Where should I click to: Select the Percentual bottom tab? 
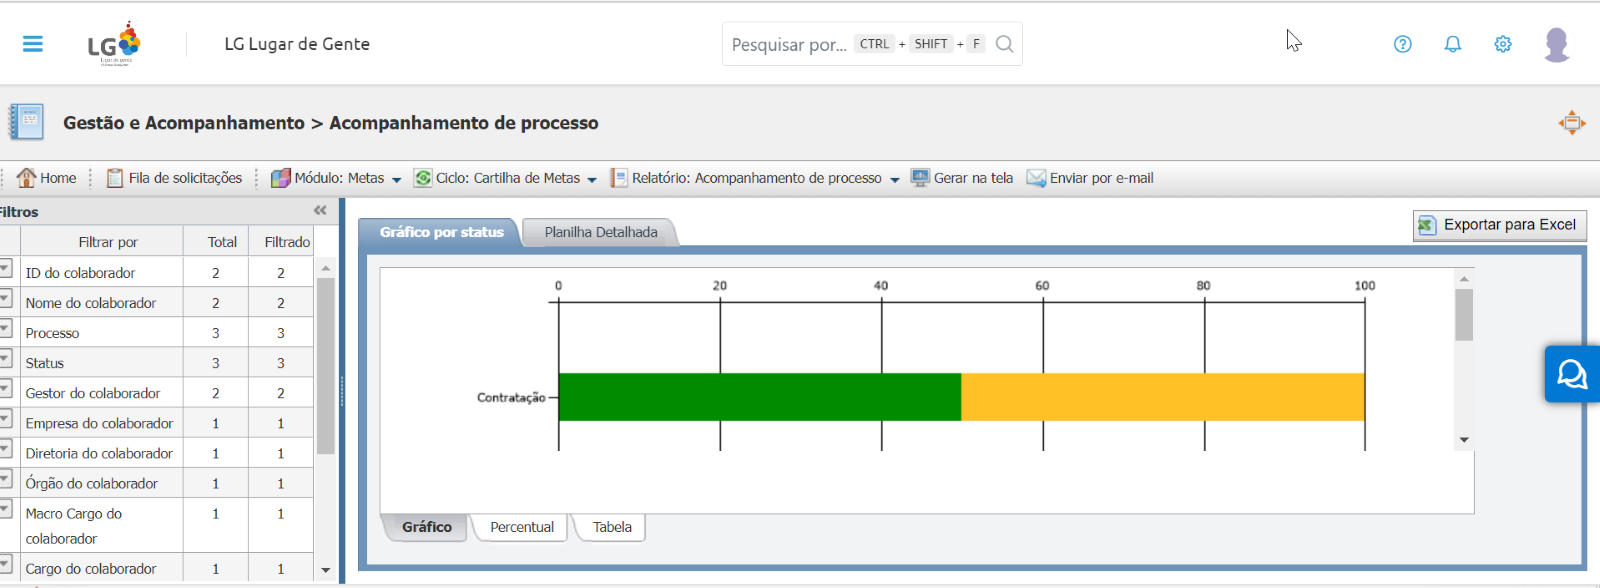[522, 527]
